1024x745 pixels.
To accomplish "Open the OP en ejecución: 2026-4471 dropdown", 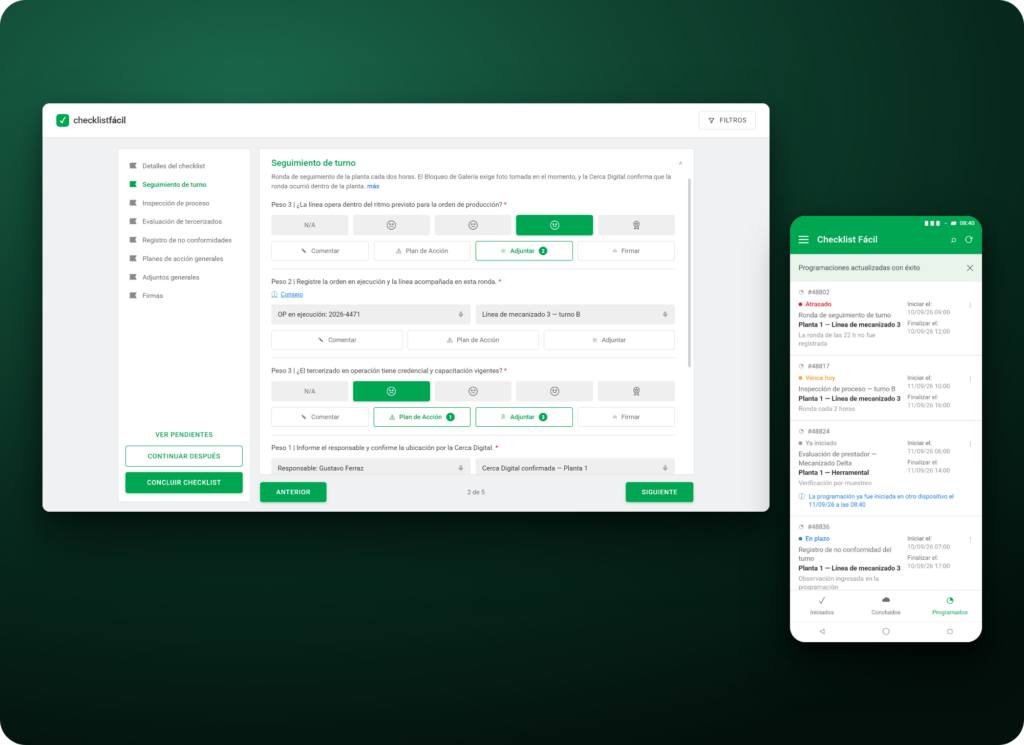I will pyautogui.click(x=370, y=314).
